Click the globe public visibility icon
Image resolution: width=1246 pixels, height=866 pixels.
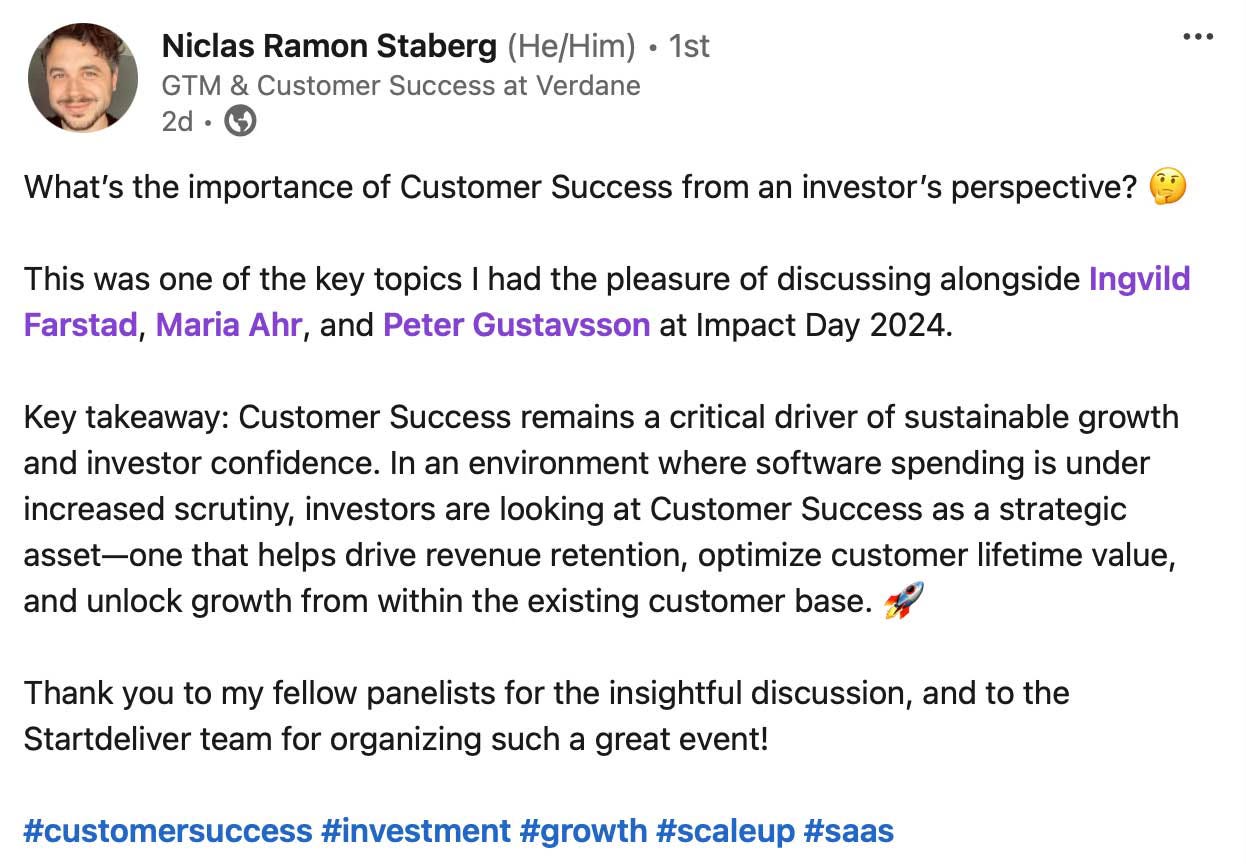click(240, 122)
